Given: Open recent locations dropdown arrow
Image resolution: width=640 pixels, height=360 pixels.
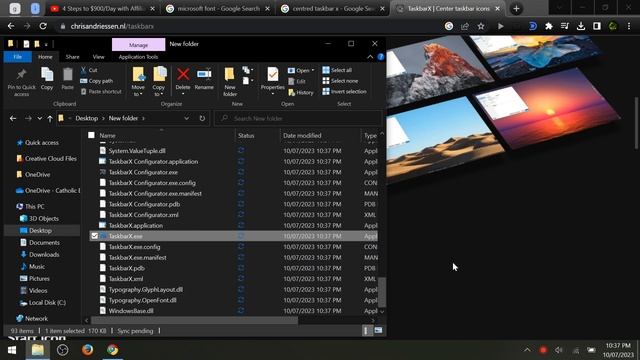Looking at the screenshot, I should (40, 118).
